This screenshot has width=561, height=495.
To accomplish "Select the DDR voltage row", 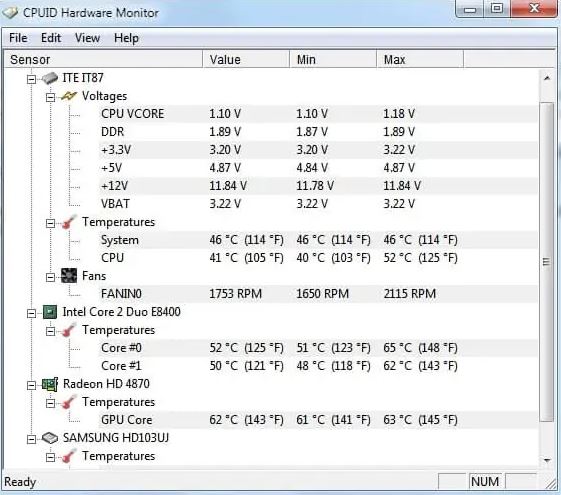I will point(318,132).
